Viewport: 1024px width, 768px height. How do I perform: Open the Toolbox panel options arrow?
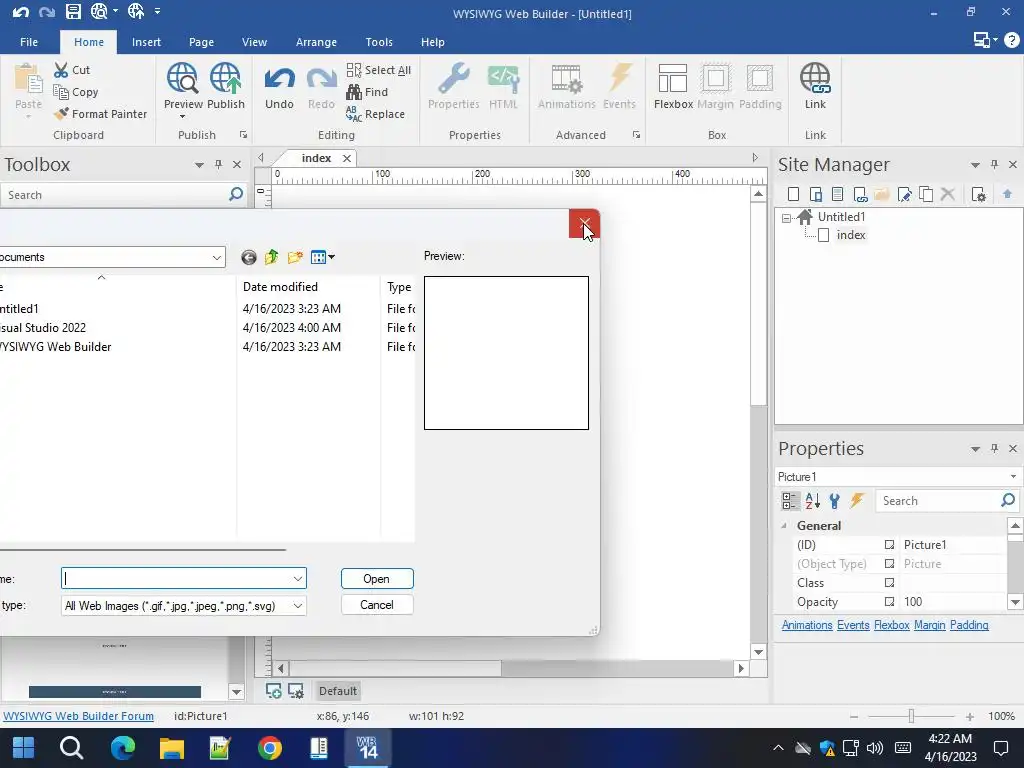(x=199, y=165)
